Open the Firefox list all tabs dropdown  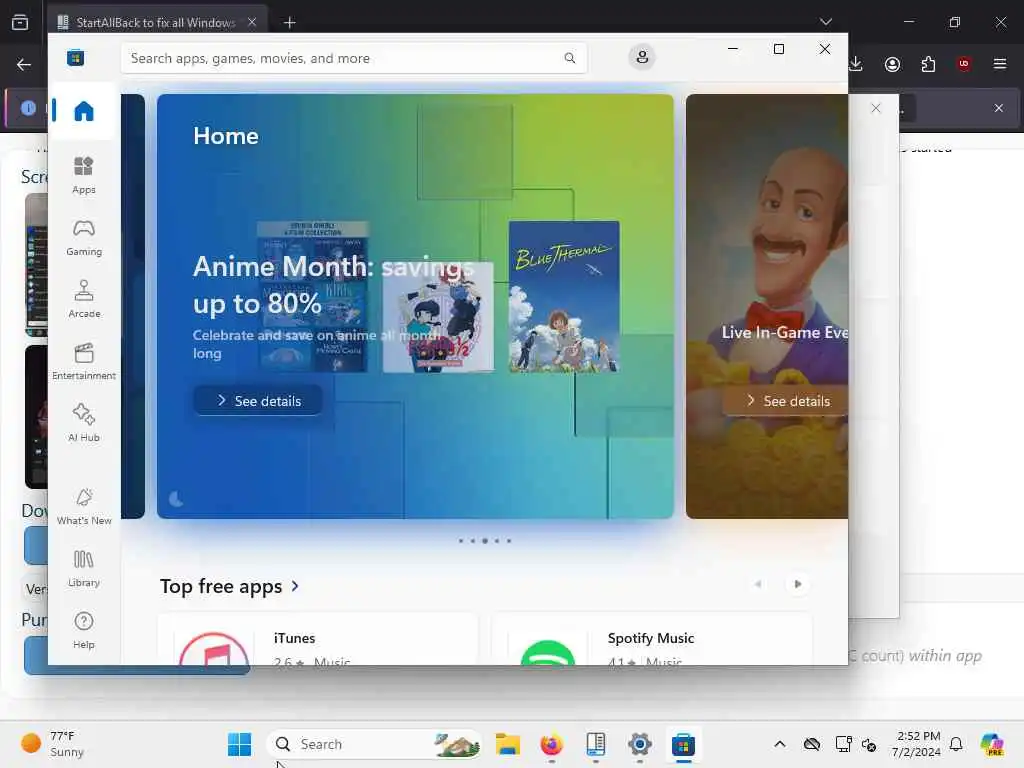(825, 22)
